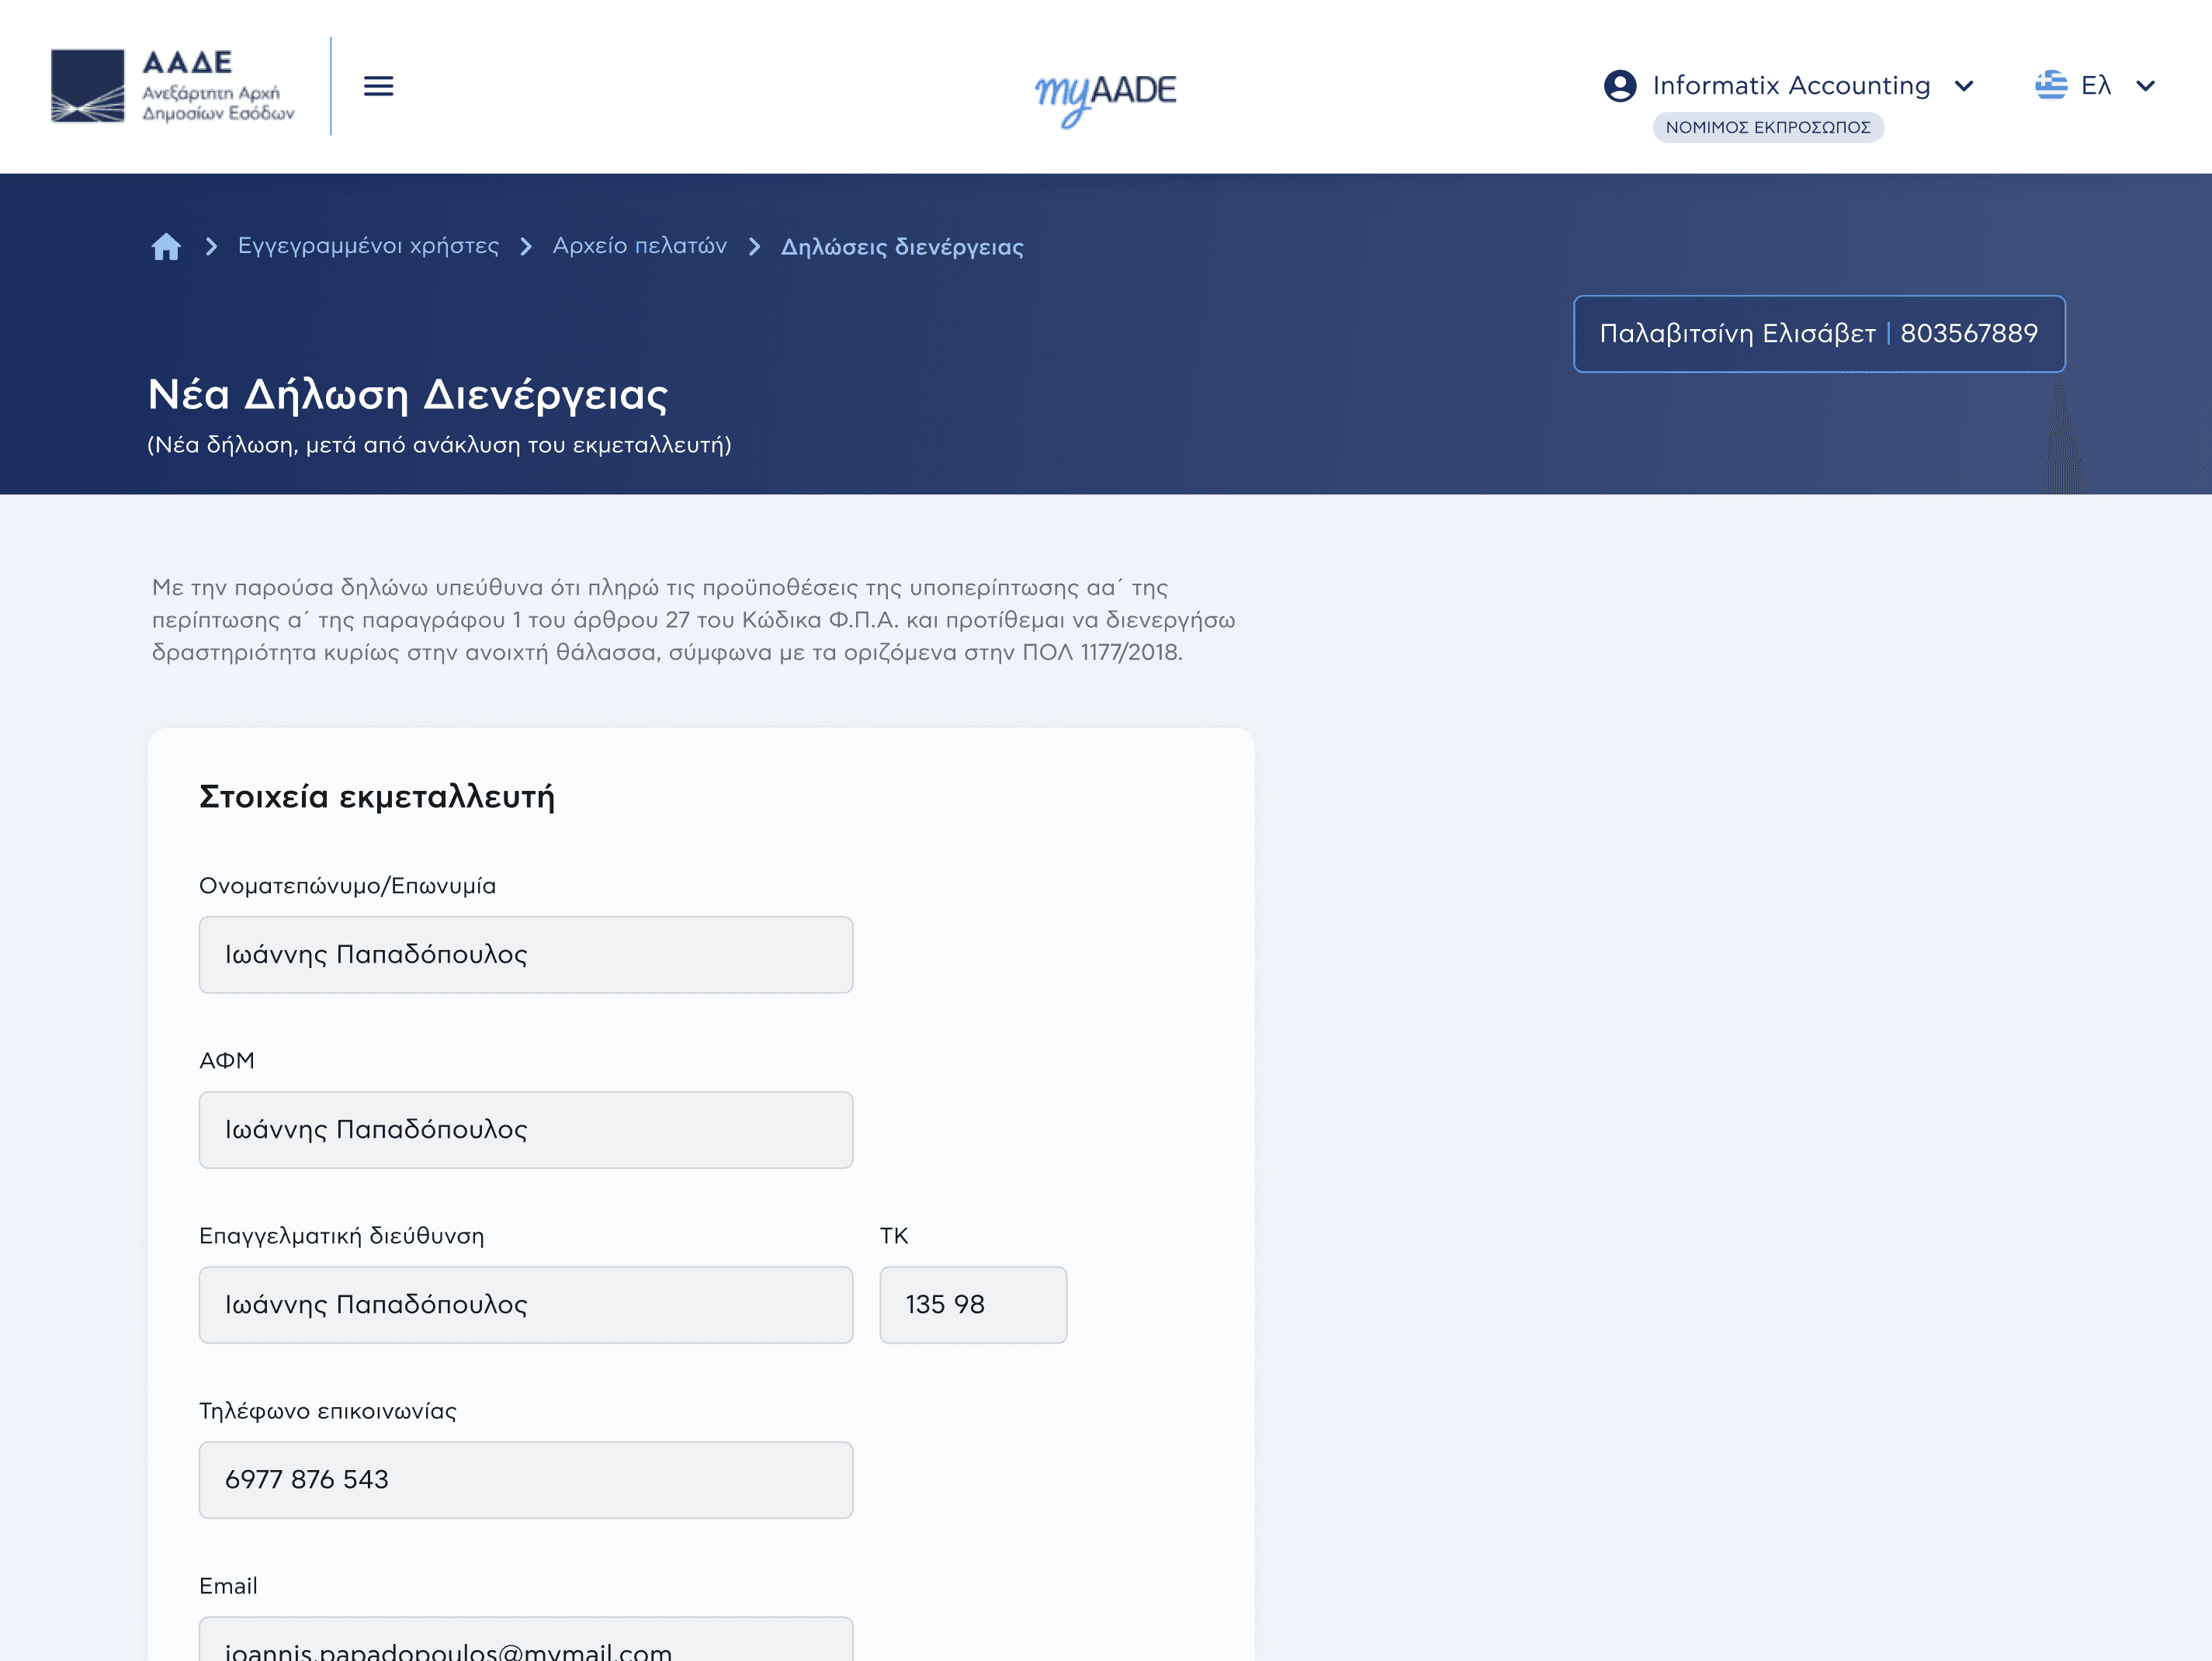Focus the Επαγγελματική διεύθυνση field

[525, 1305]
